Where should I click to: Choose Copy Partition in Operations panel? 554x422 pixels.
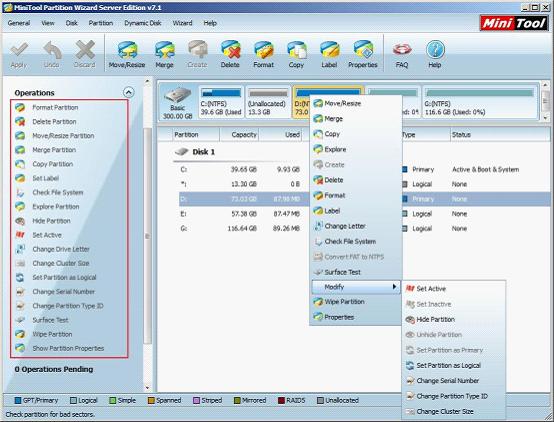pyautogui.click(x=53, y=164)
